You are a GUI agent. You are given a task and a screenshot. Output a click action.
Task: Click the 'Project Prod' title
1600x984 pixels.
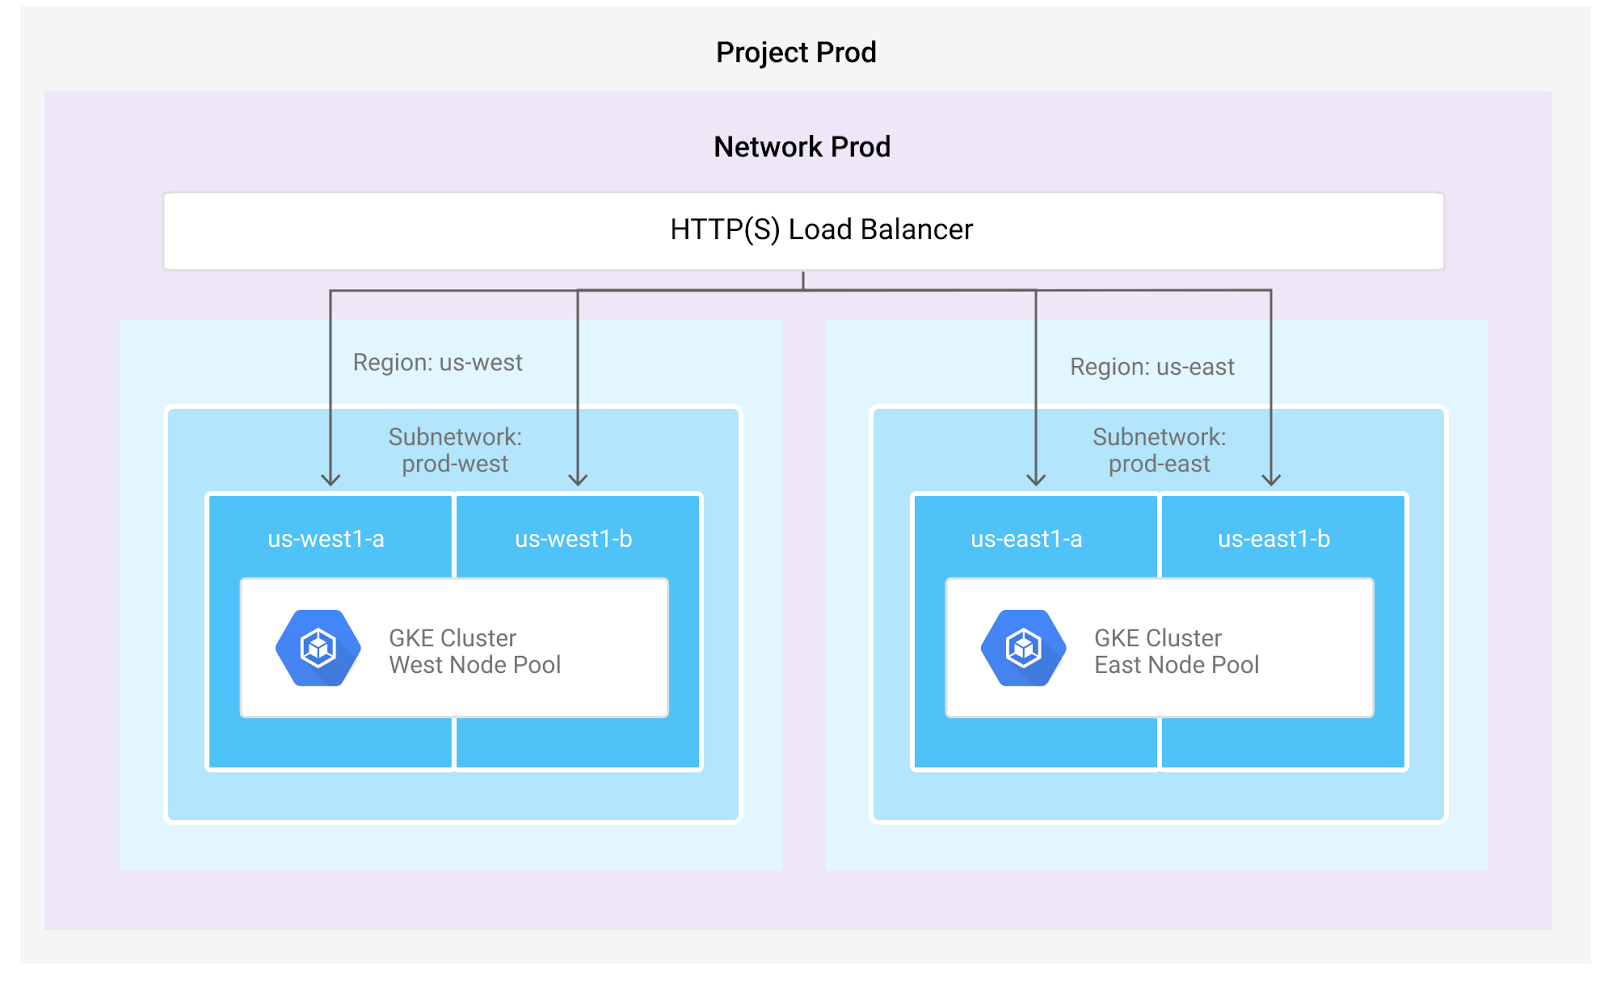[x=796, y=52]
